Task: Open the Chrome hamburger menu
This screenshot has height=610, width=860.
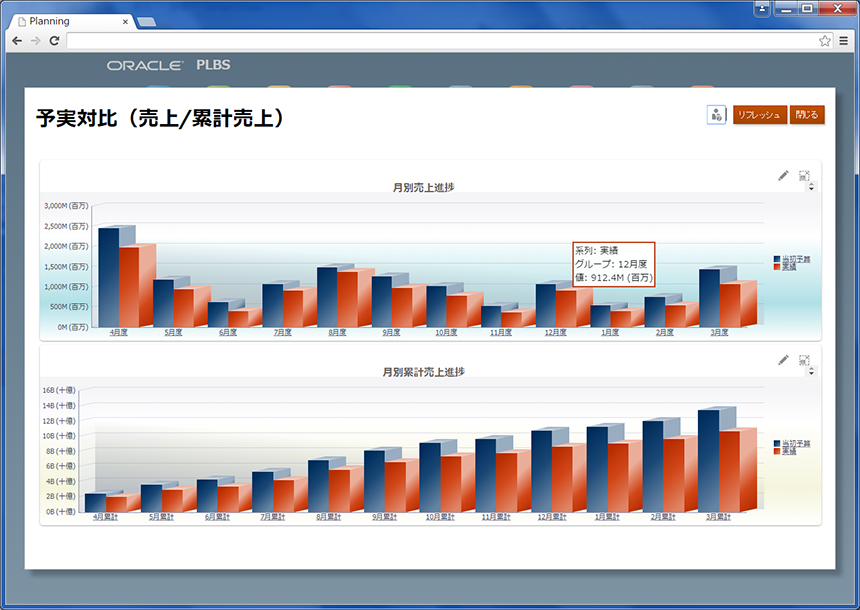Action: [843, 41]
